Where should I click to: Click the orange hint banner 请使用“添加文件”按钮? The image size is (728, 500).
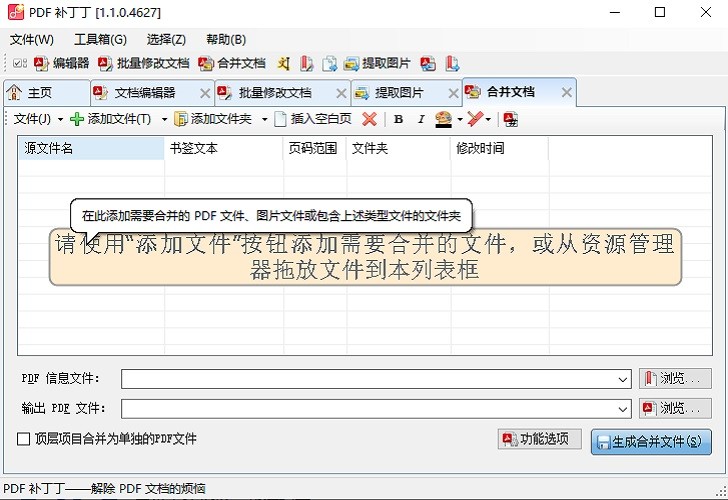pos(365,257)
